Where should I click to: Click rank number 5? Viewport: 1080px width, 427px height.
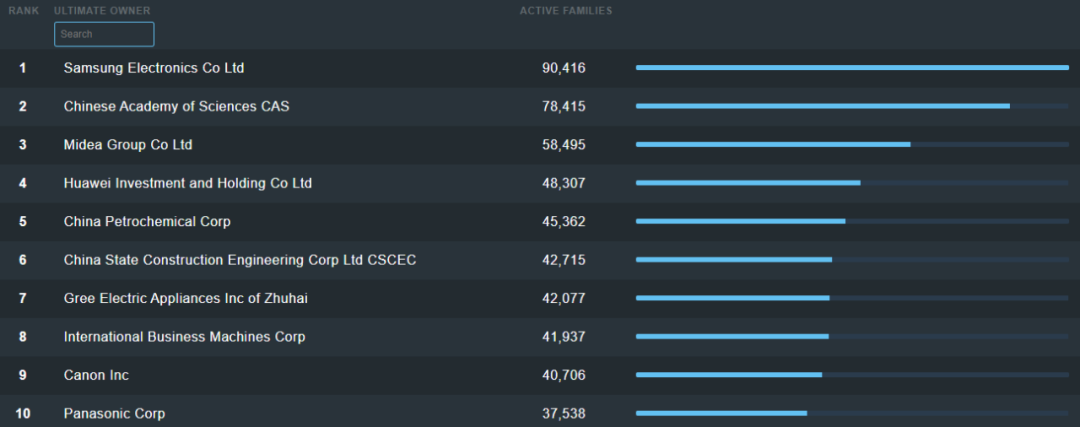[23, 222]
